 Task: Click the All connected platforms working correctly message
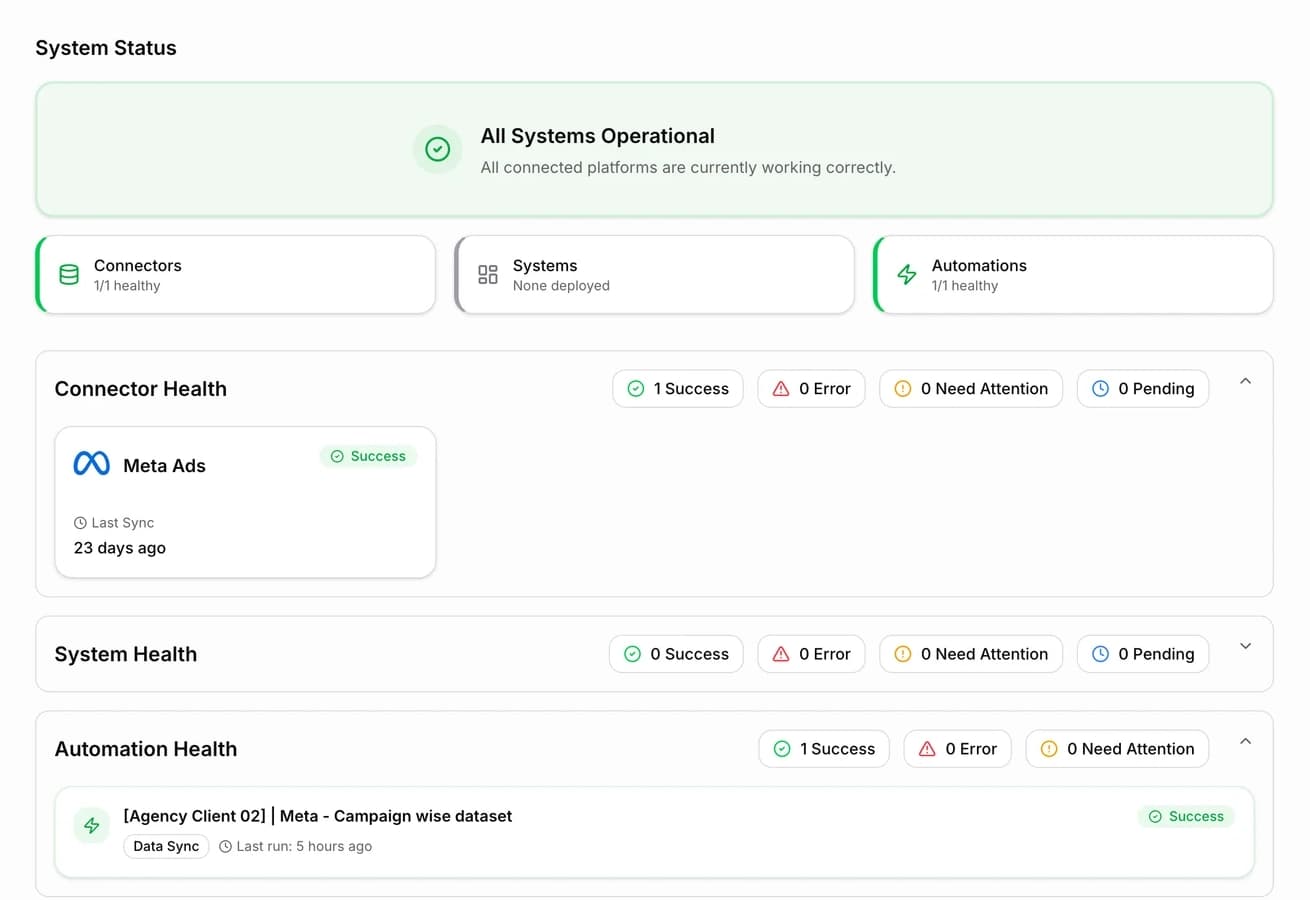(688, 167)
